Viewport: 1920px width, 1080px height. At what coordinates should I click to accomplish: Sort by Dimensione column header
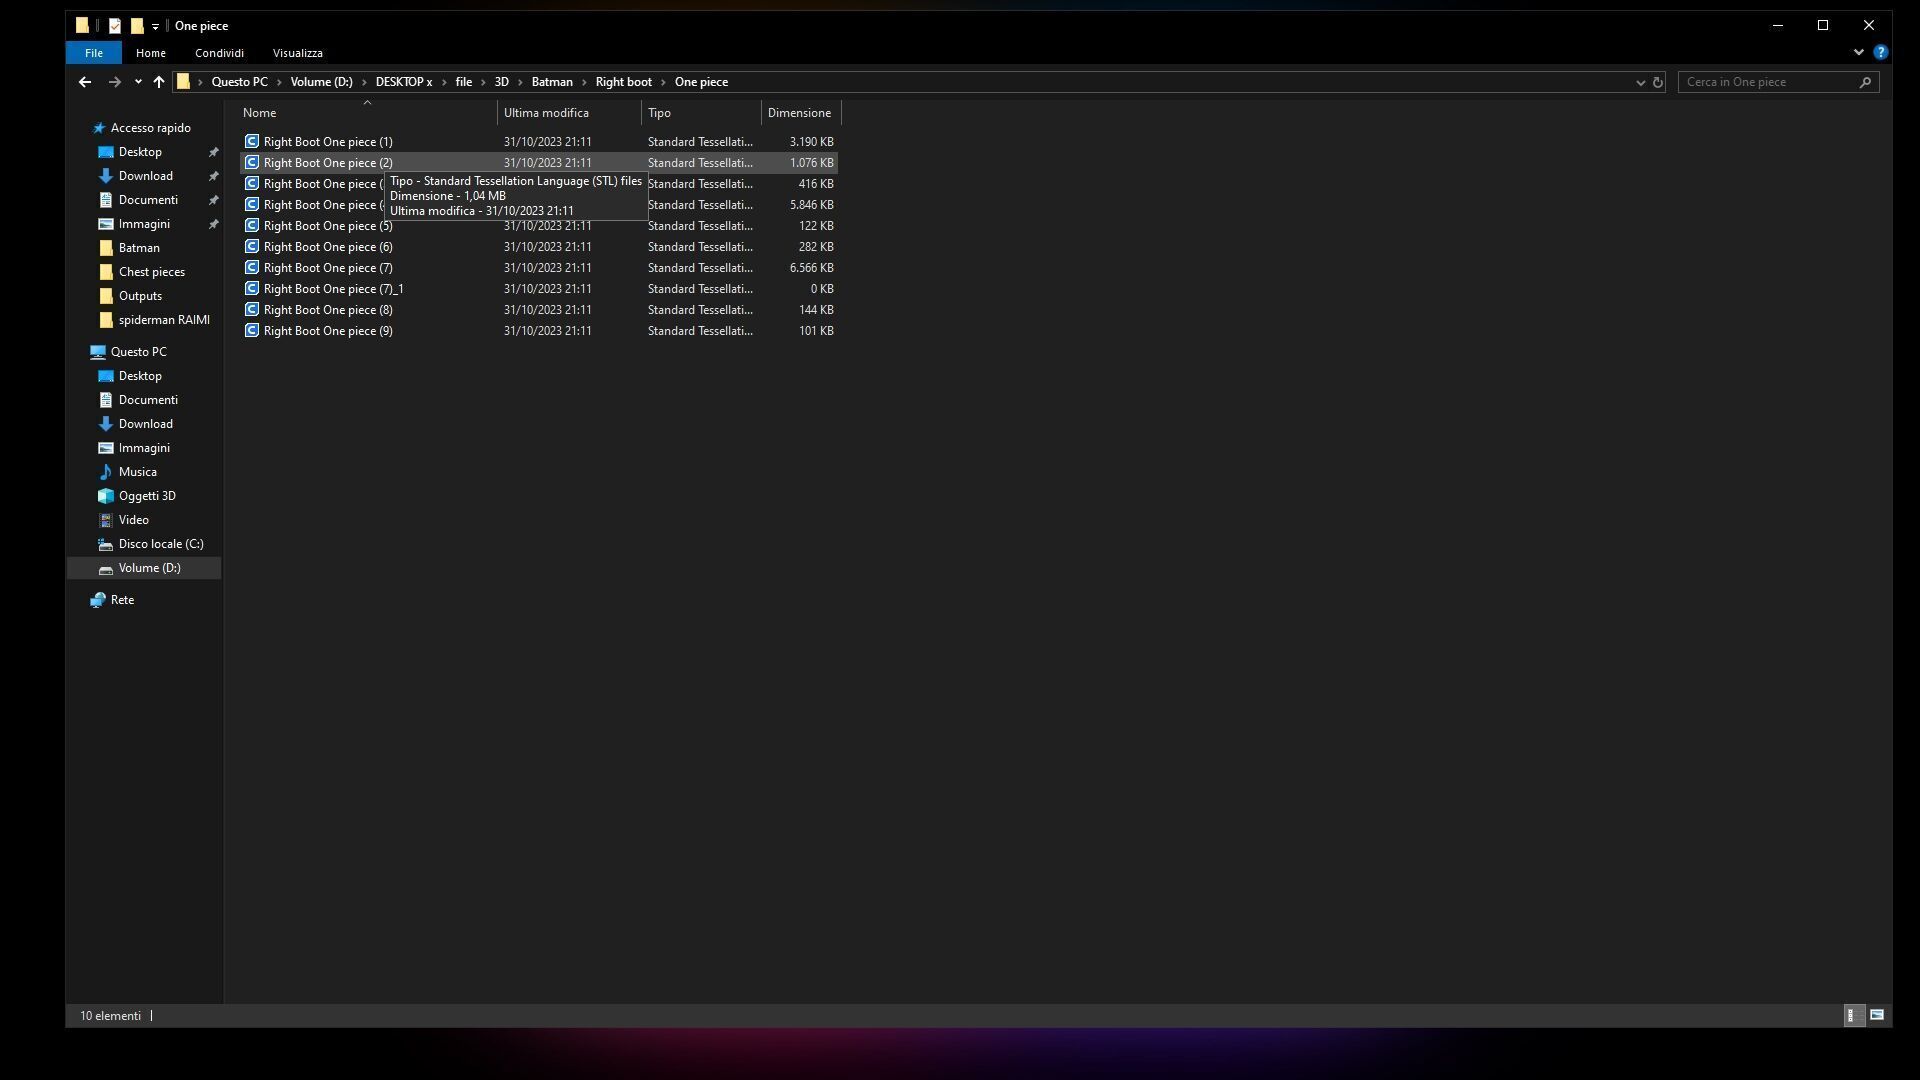(799, 113)
